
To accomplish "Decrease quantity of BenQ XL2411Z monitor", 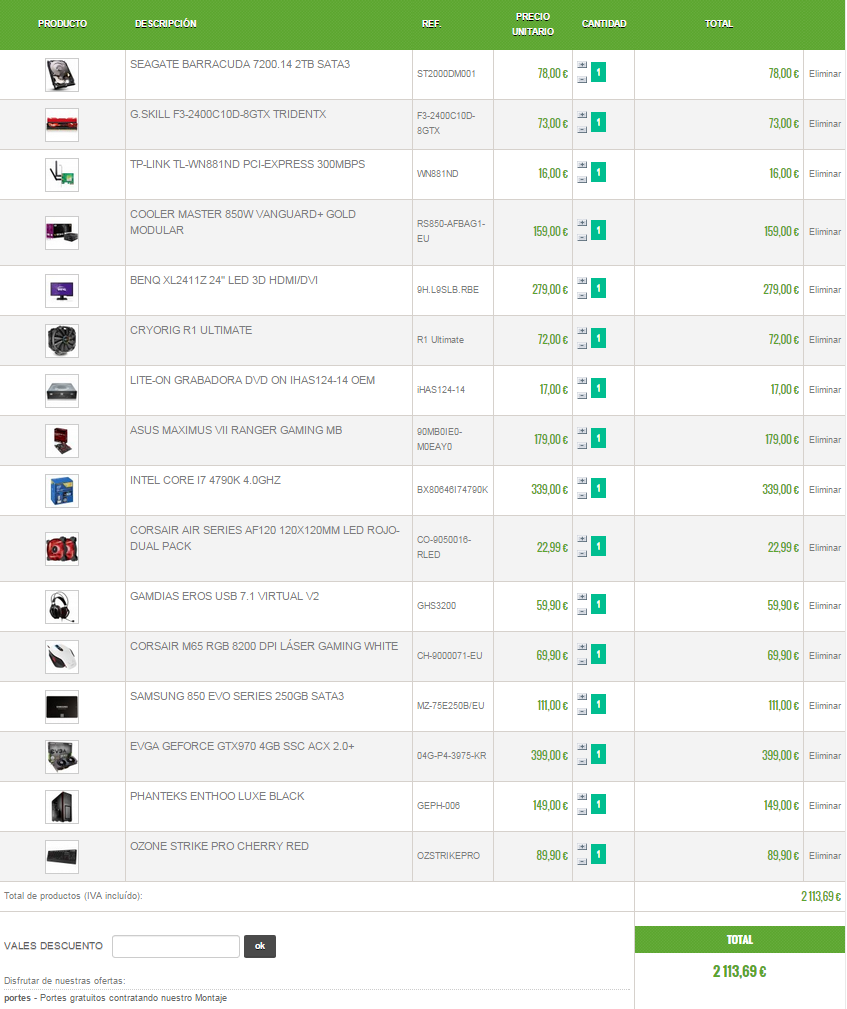I will pos(582,296).
